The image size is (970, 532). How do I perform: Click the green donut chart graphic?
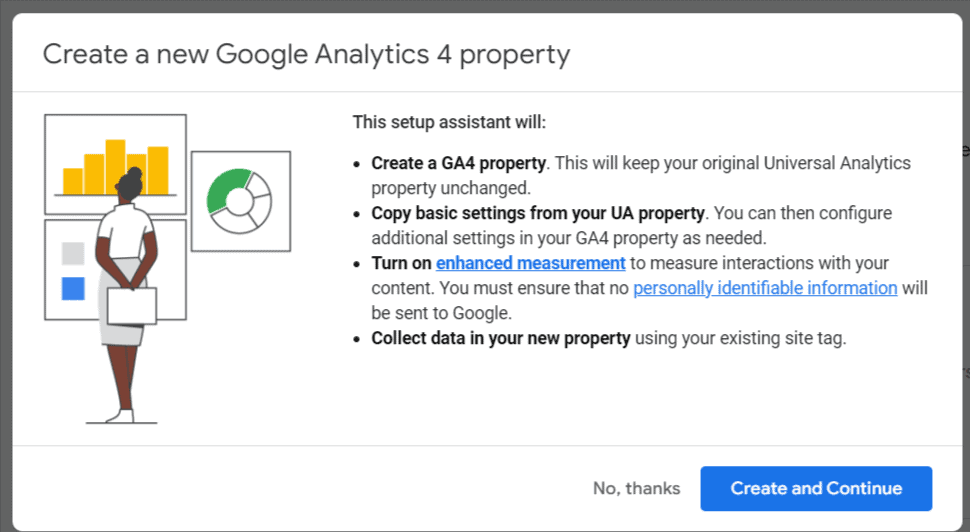pos(239,201)
